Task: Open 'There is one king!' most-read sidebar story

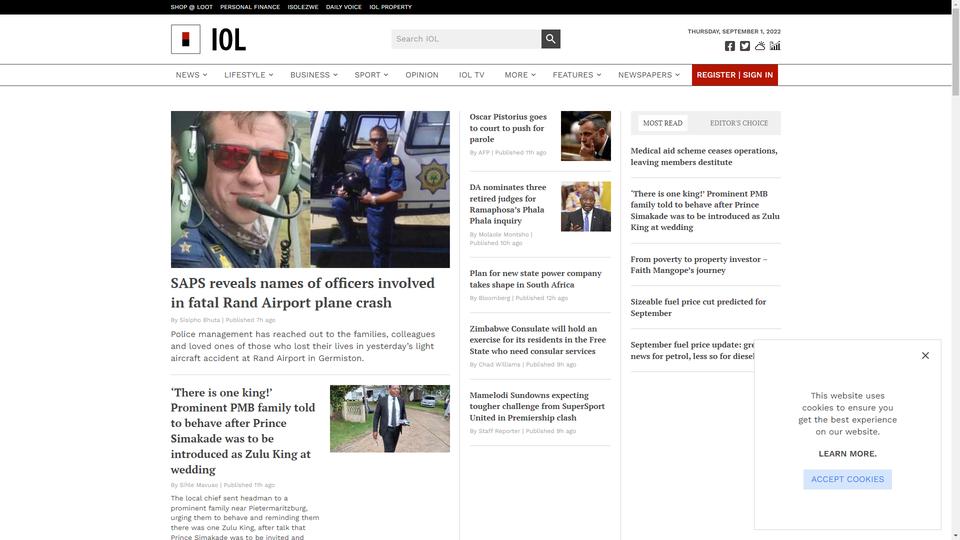Action: [705, 210]
